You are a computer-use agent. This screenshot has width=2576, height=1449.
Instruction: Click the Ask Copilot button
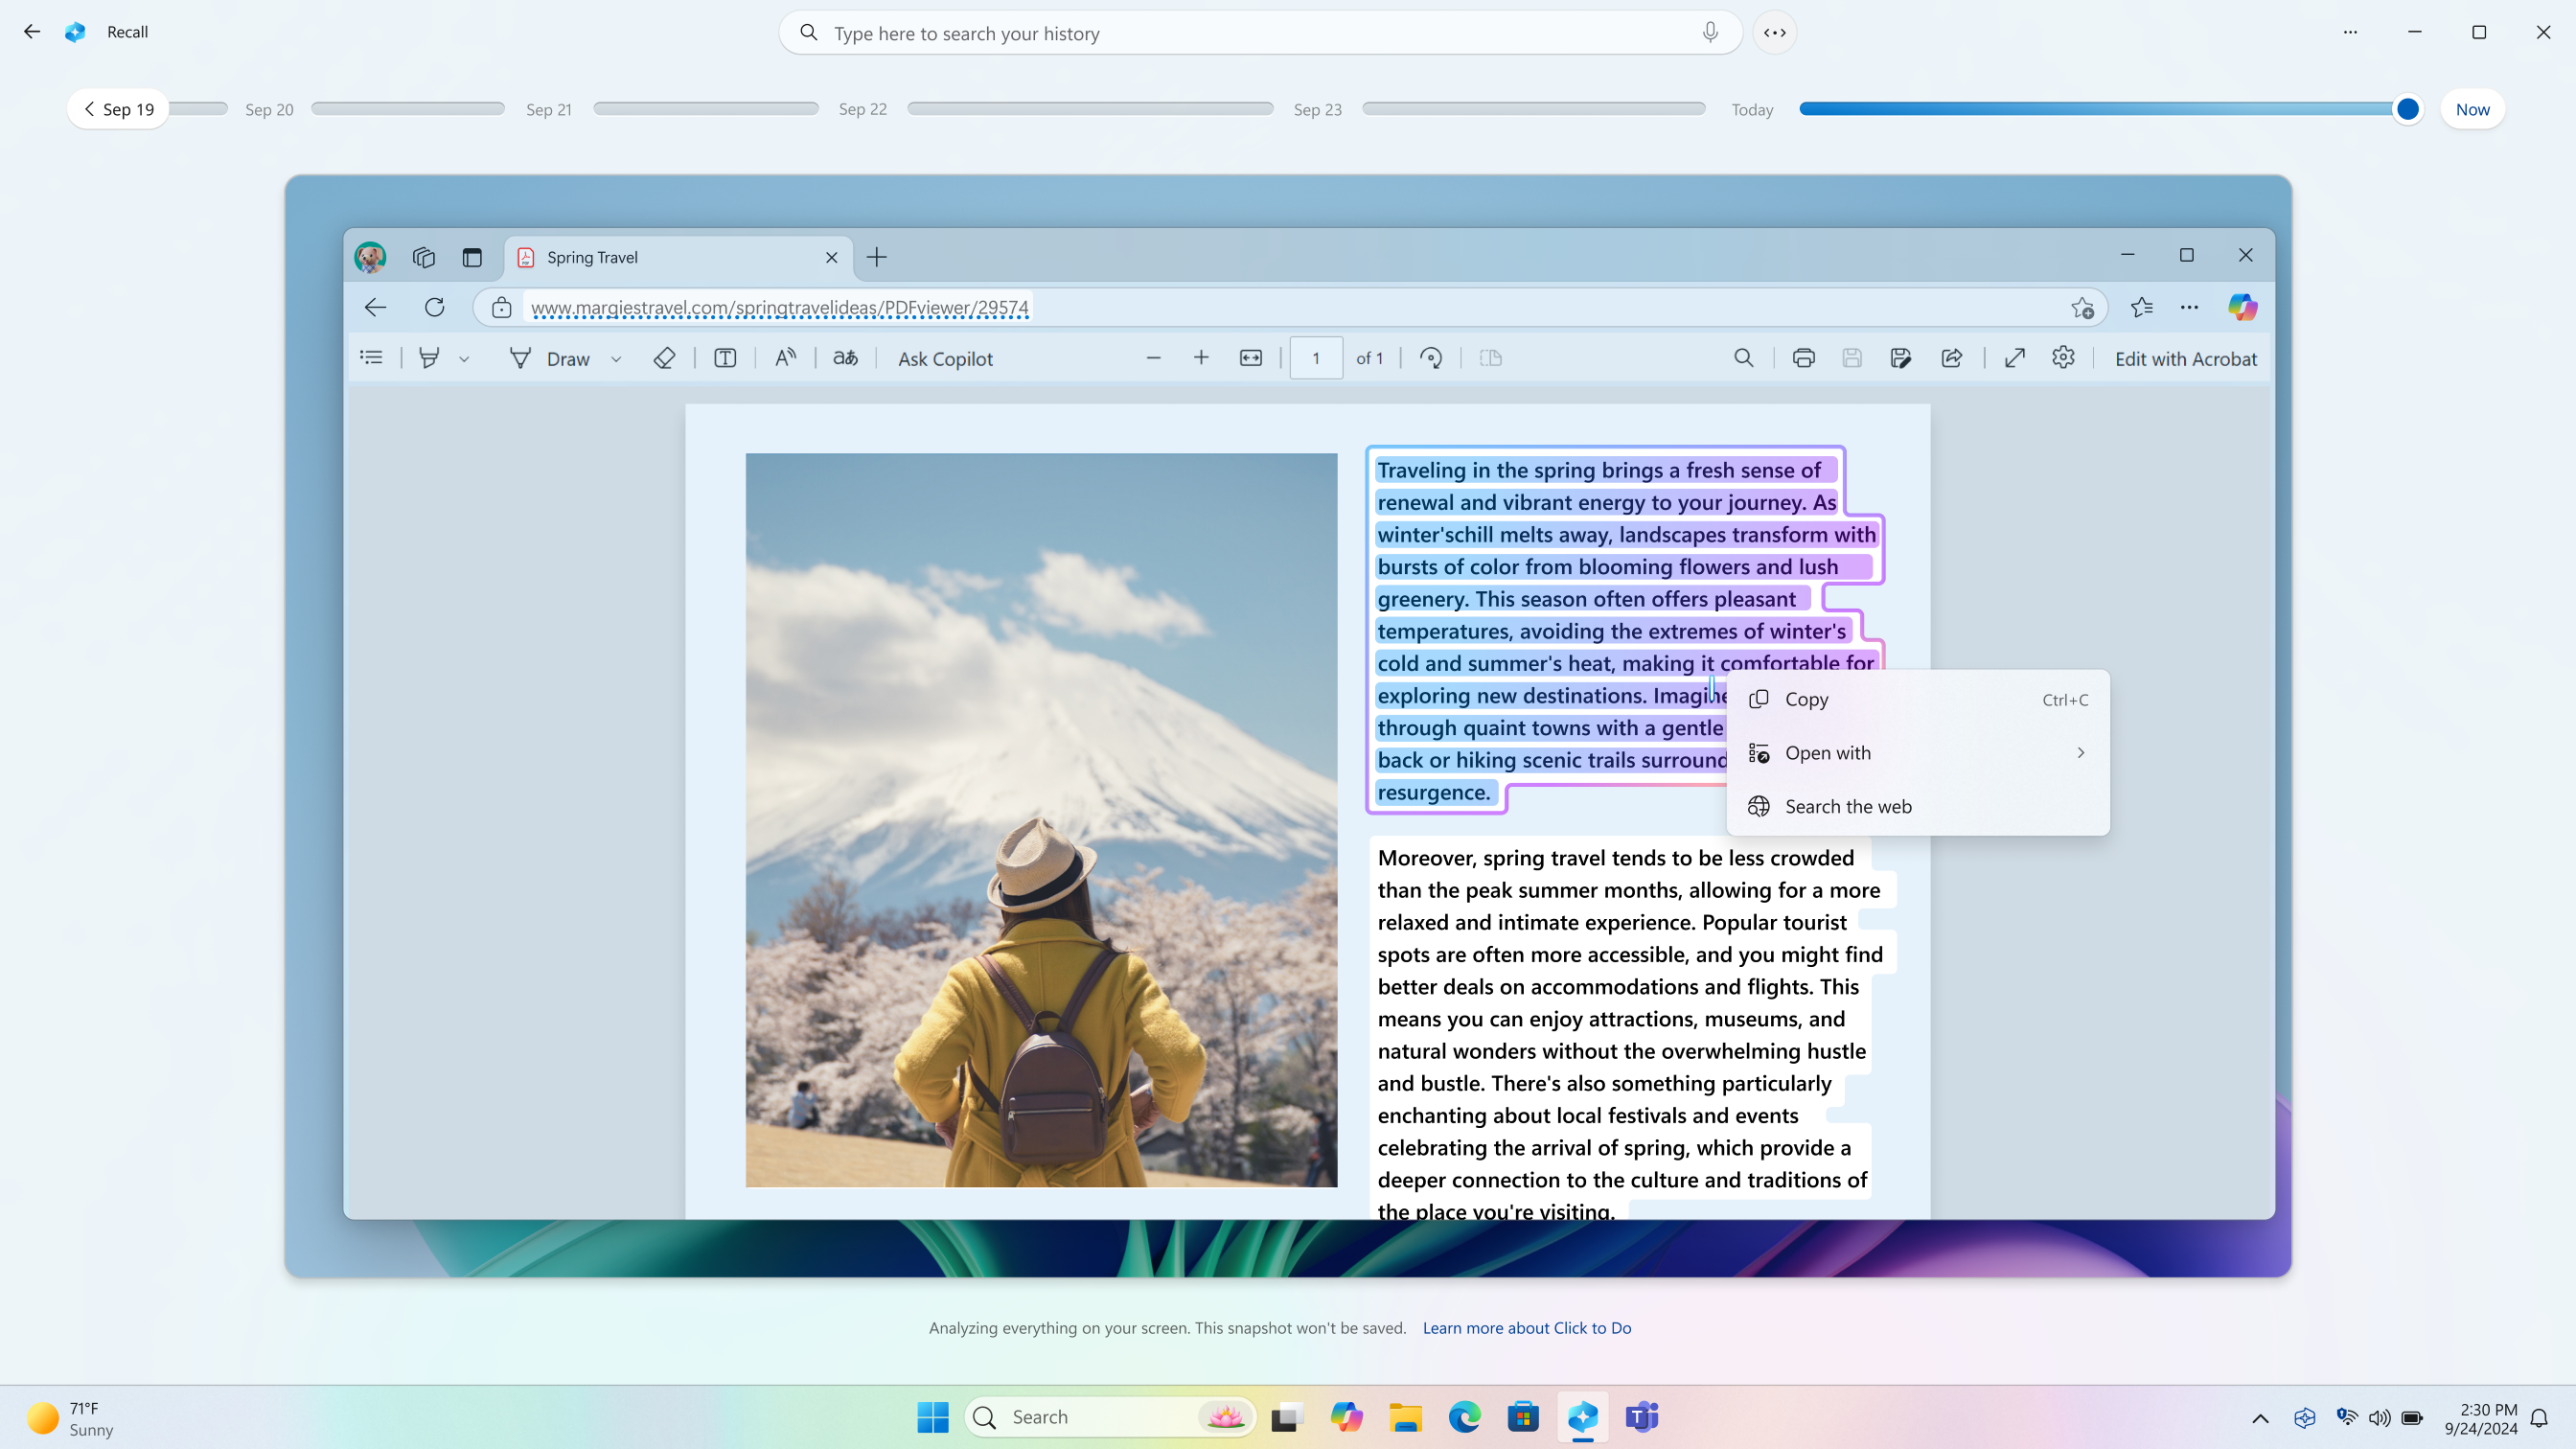point(945,357)
